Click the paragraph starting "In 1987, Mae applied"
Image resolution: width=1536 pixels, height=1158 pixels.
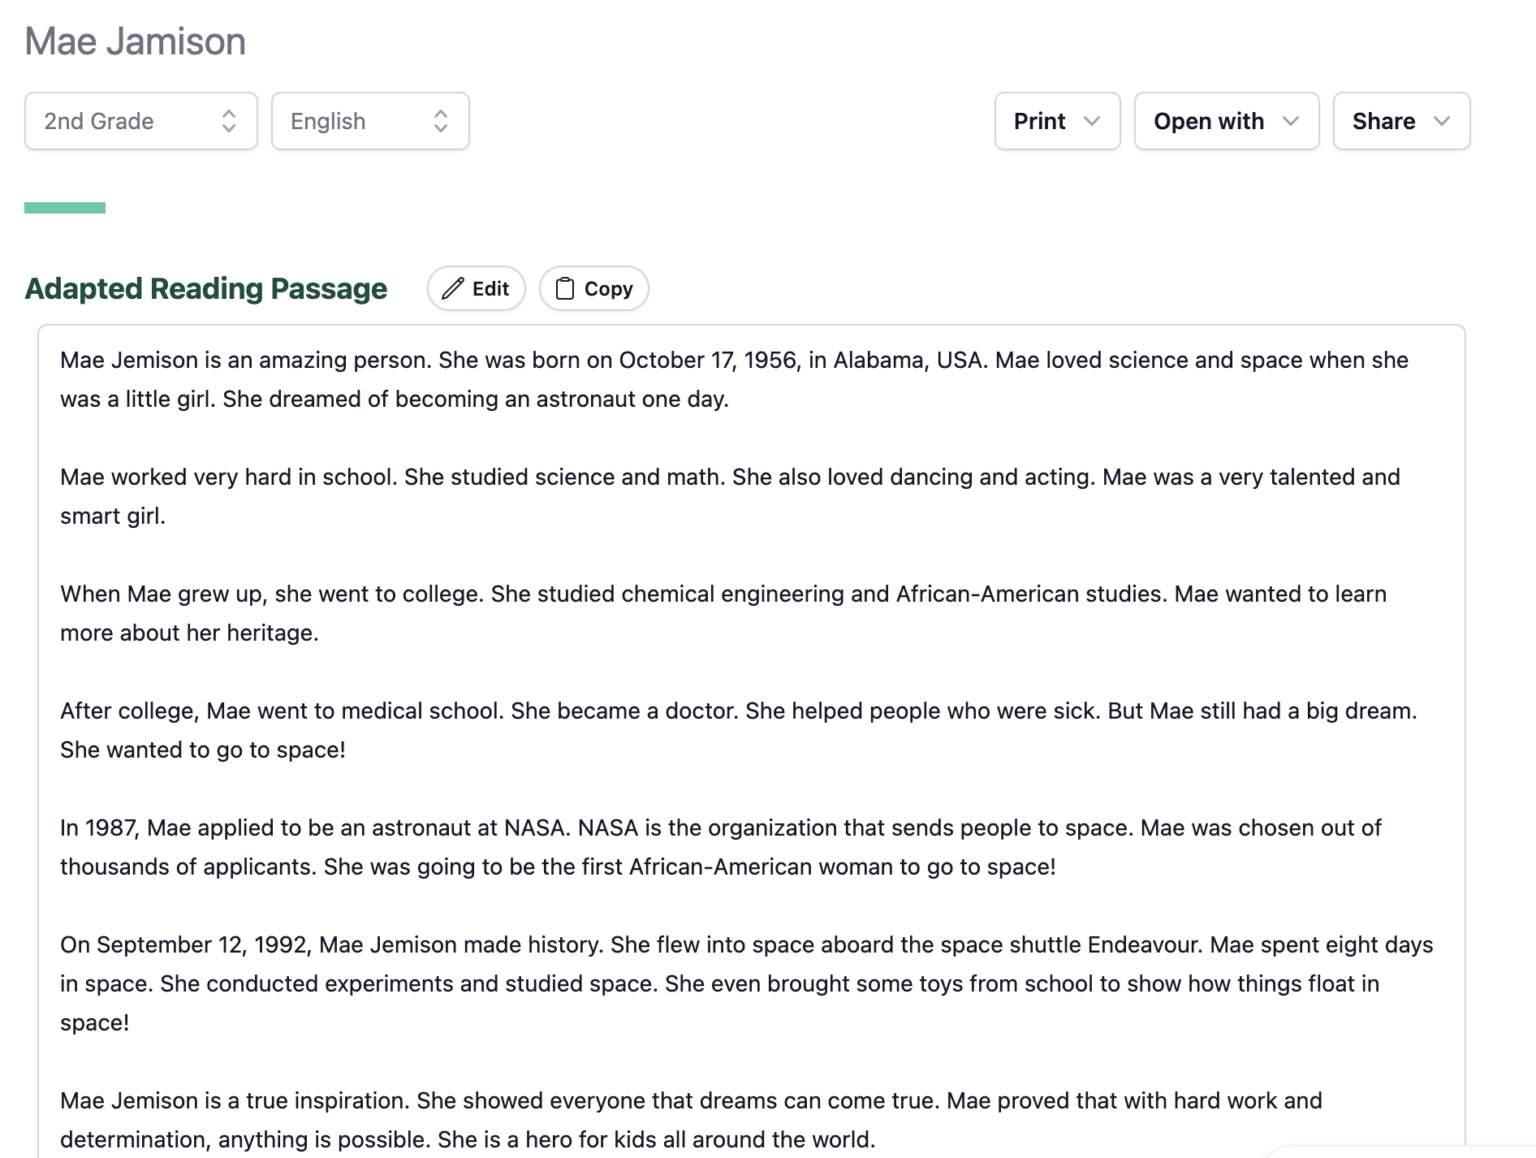coord(720,847)
